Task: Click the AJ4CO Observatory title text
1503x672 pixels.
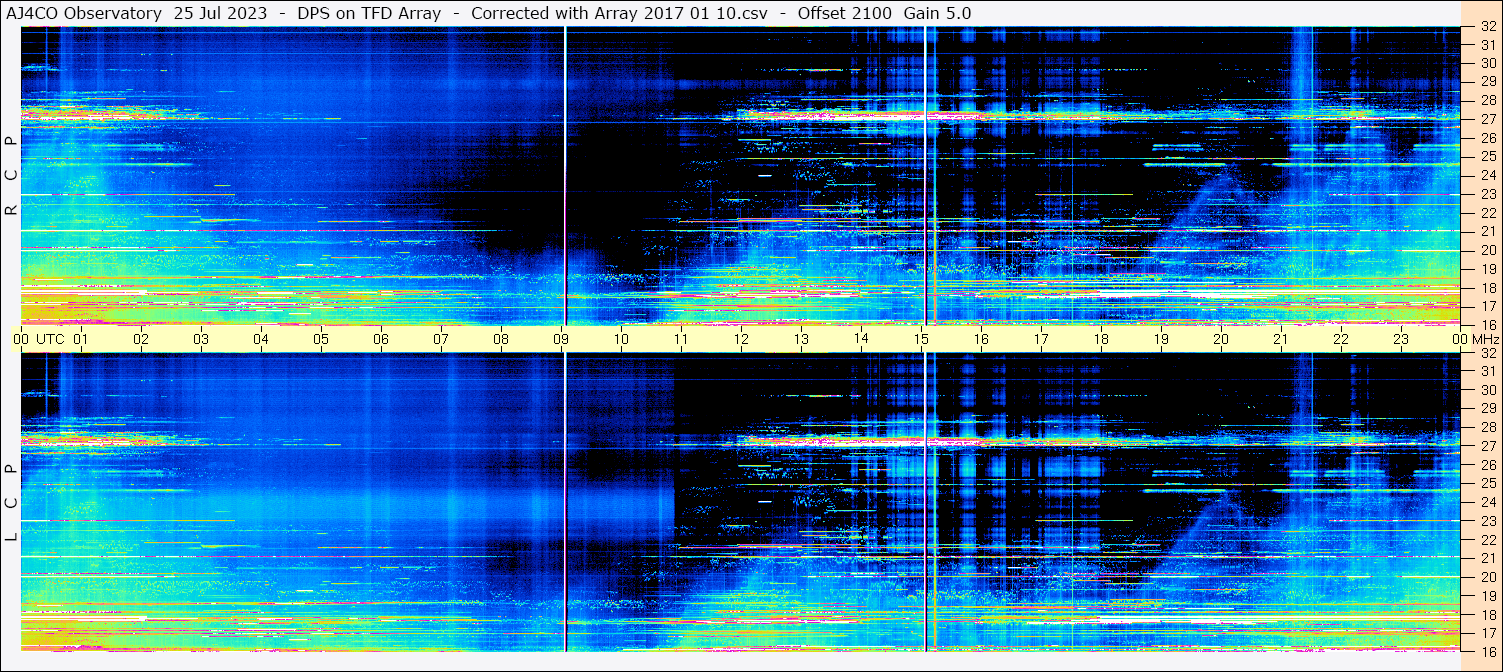Action: 84,13
